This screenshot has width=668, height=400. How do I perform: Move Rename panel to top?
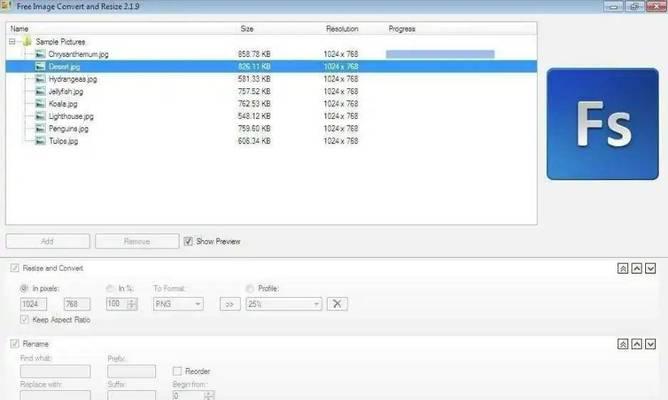coord(622,344)
